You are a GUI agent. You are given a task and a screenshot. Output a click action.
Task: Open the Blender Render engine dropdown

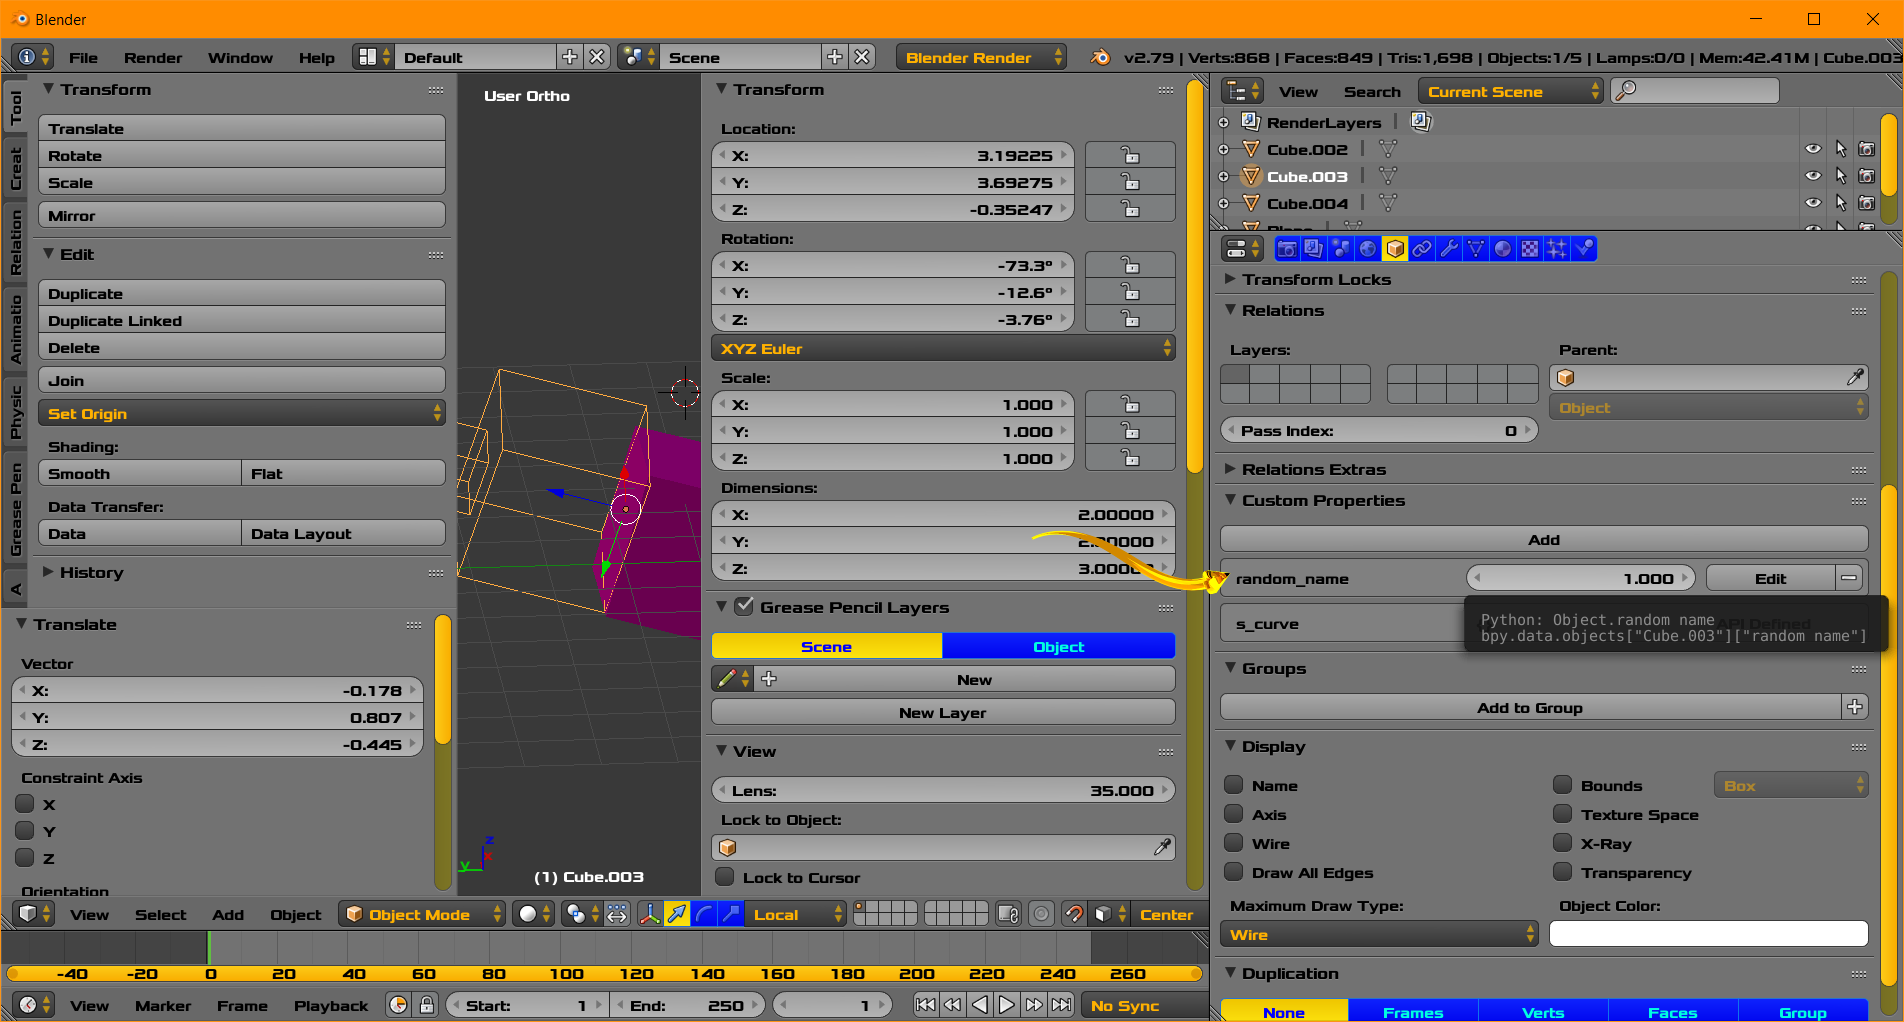981,57
